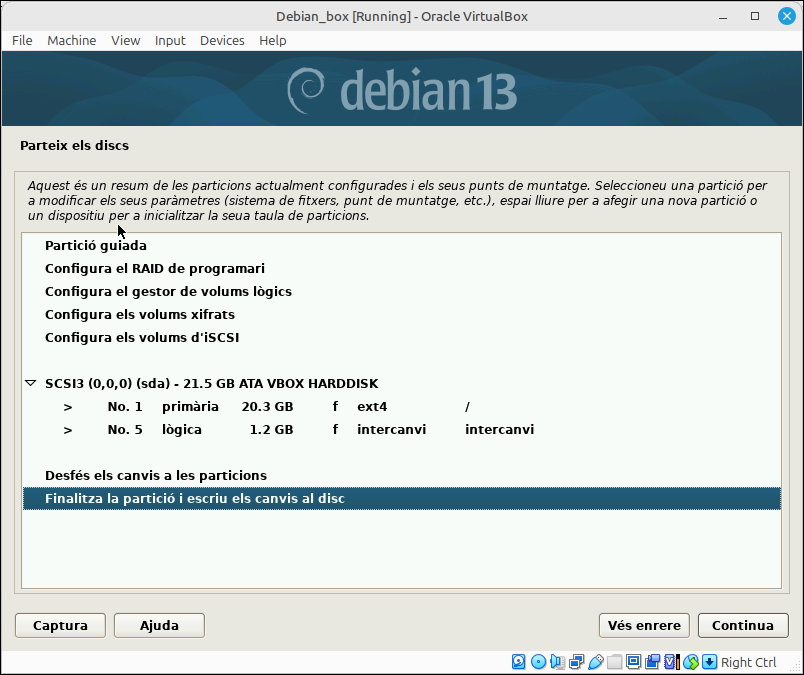Click the display settings status icon
This screenshot has height=675, width=804.
(633, 662)
